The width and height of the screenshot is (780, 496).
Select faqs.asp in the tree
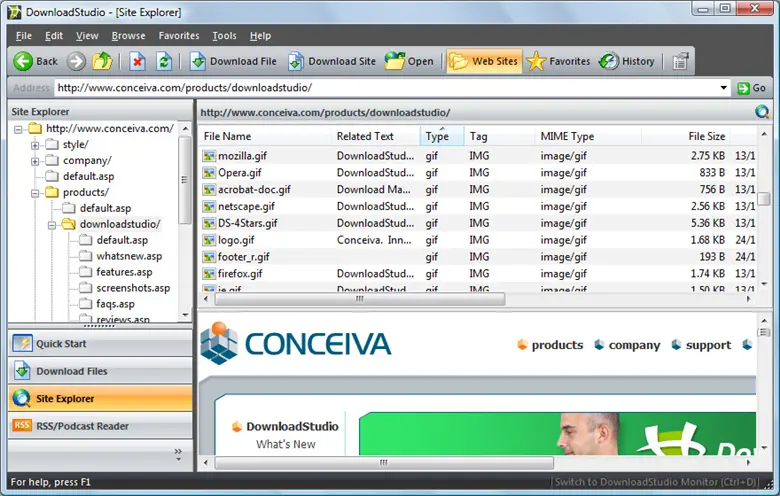coord(115,304)
